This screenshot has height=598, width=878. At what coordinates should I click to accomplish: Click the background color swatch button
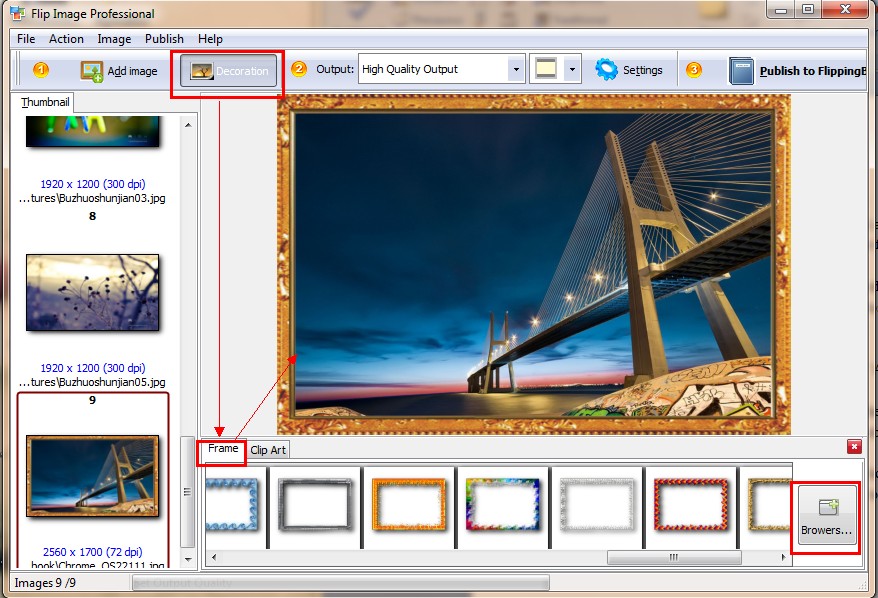click(x=546, y=69)
